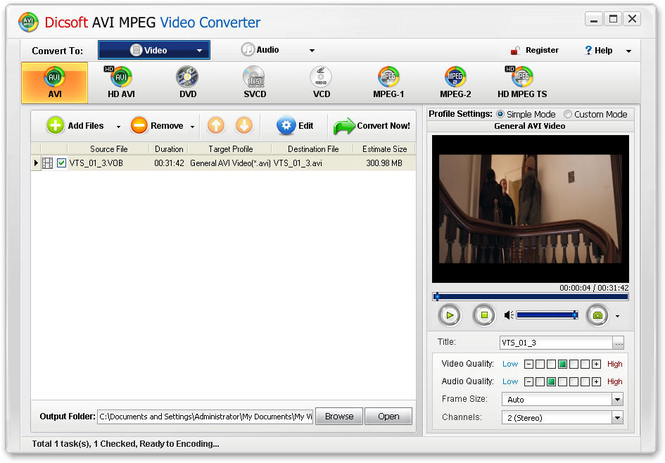Start conversion with the green arrow icon
This screenshot has height=463, width=665.
(344, 126)
